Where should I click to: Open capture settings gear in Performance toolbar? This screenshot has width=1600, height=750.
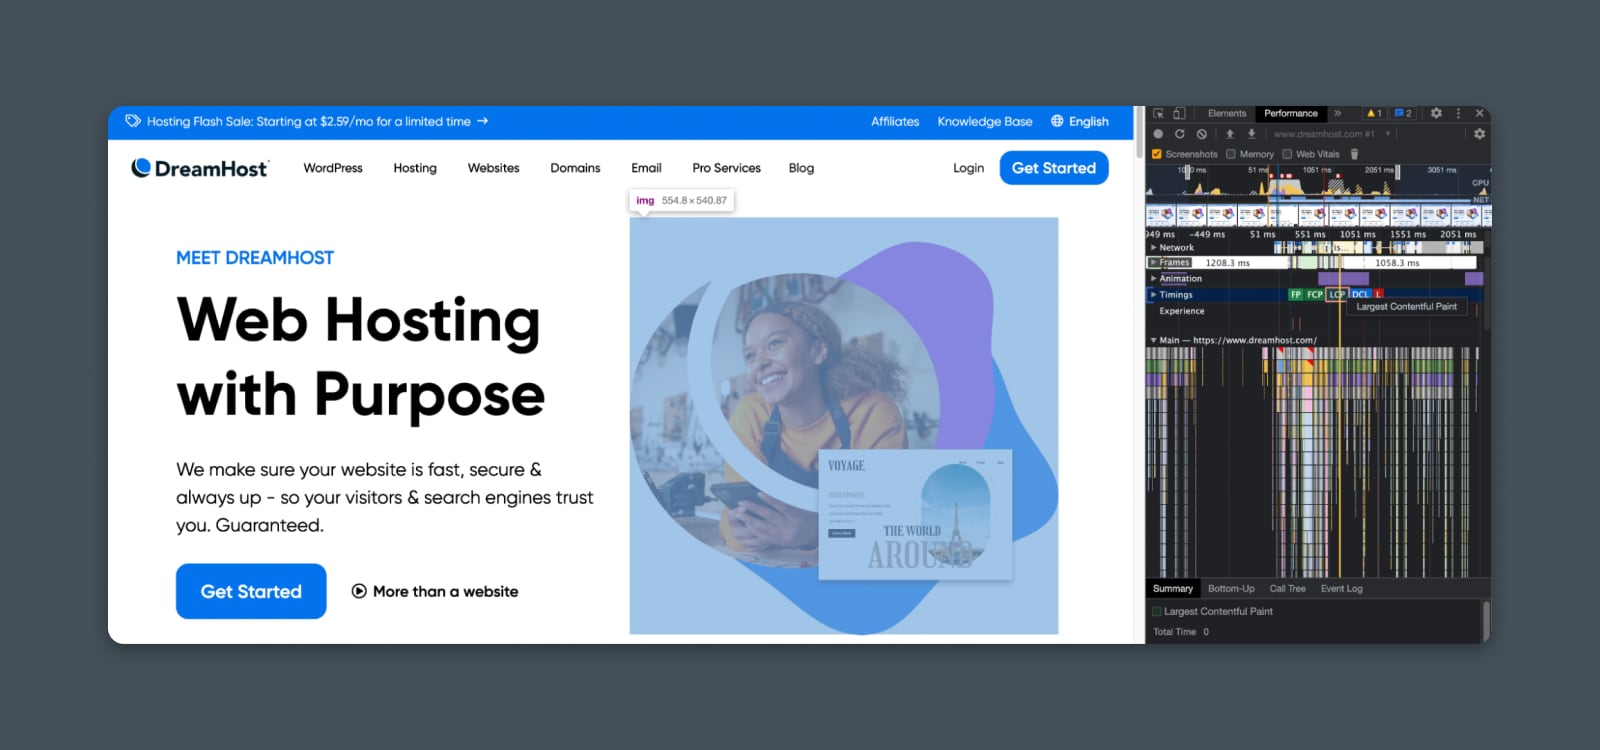pyautogui.click(x=1479, y=134)
